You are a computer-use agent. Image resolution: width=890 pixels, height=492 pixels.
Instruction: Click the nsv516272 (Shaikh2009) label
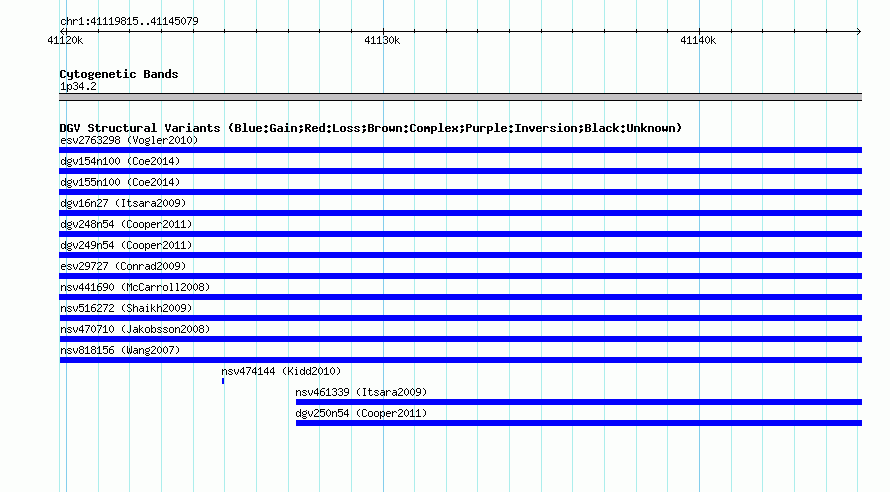click(126, 308)
